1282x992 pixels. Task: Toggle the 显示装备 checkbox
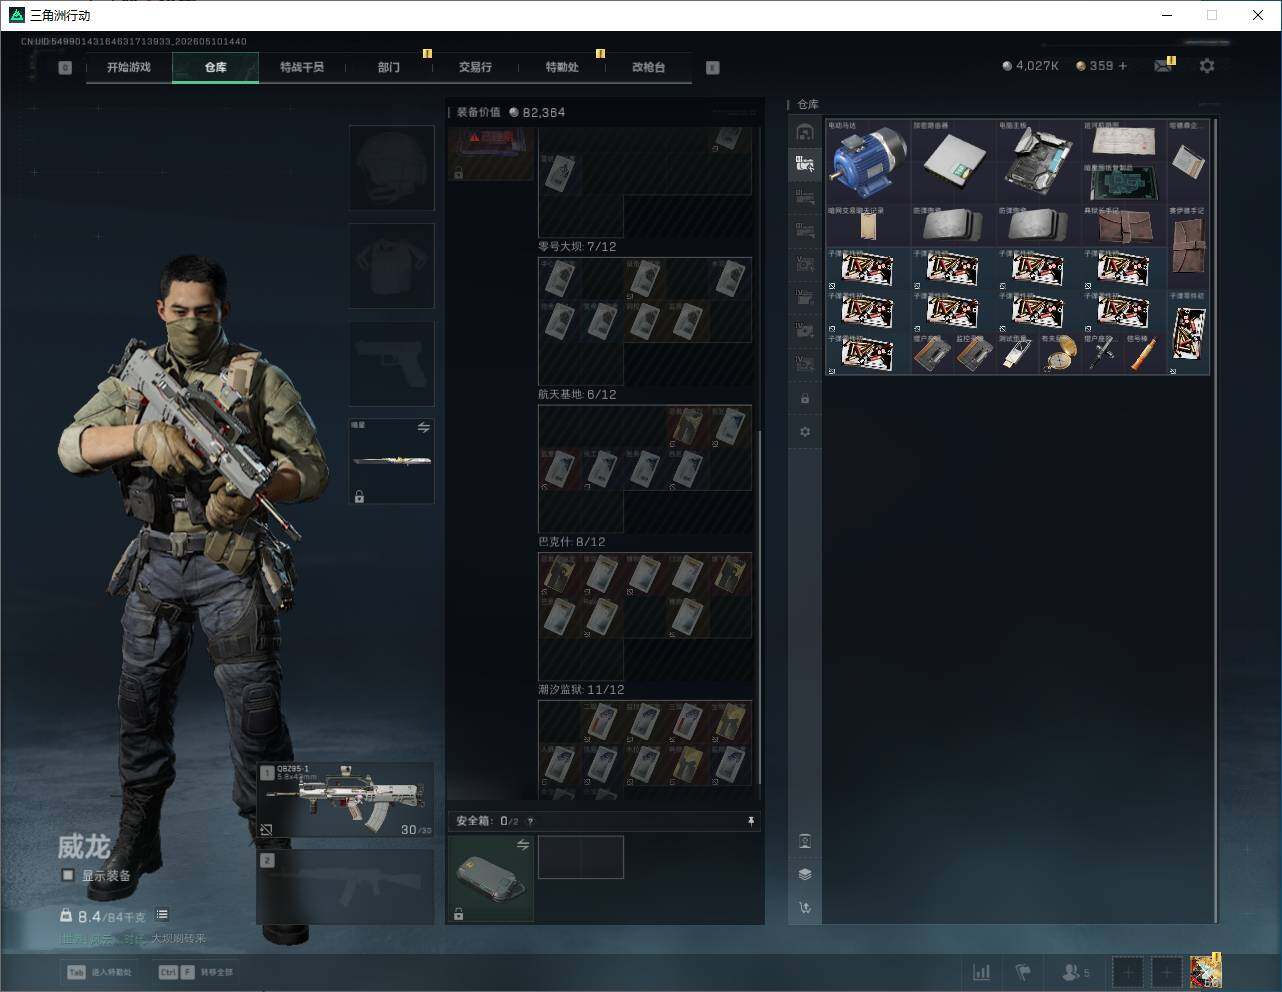coord(68,875)
